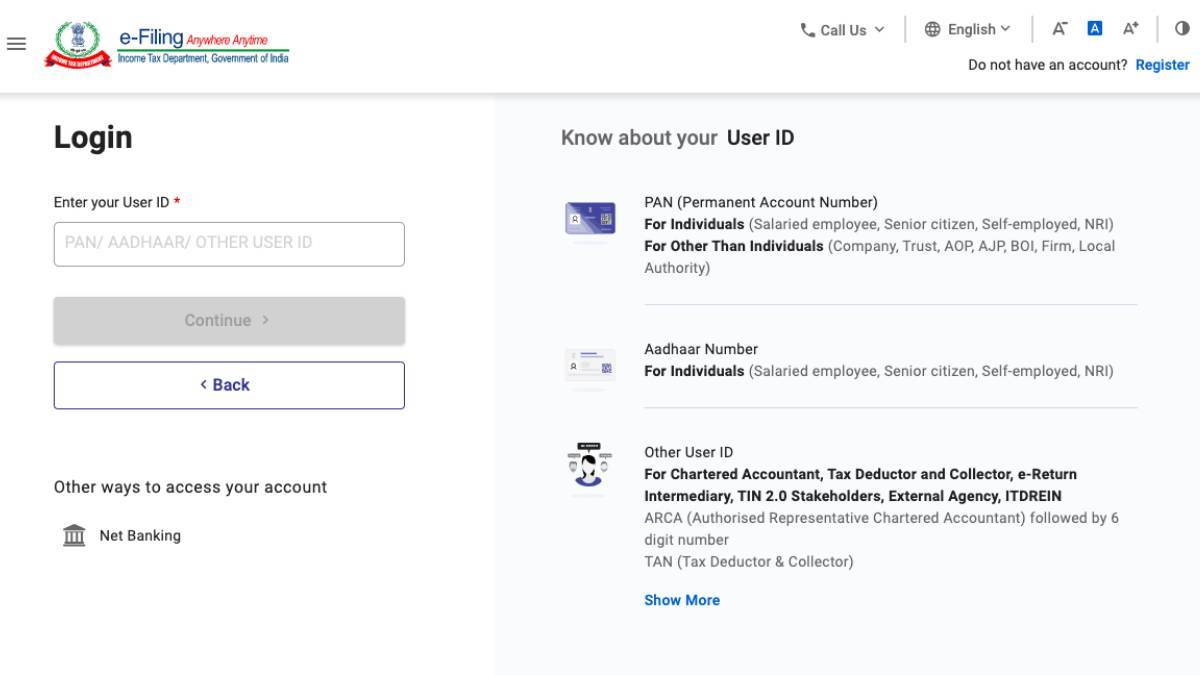Click the decrease font size icon
The width and height of the screenshot is (1200, 675).
[1059, 29]
